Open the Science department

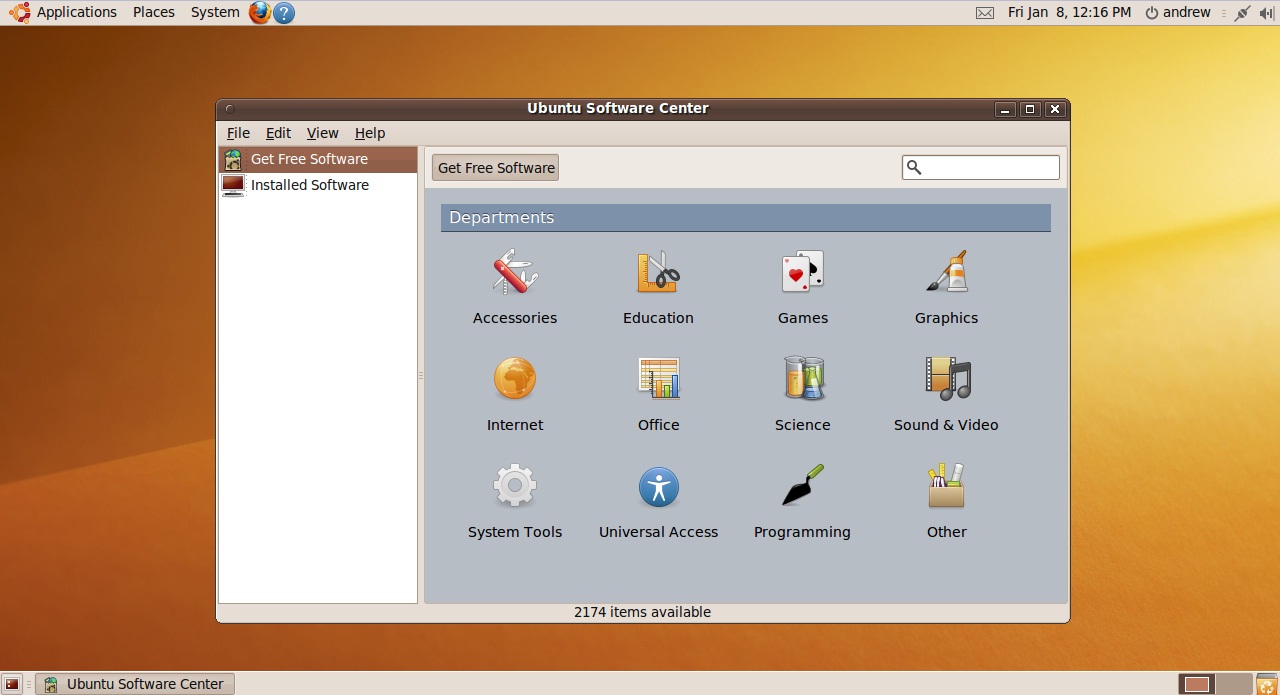(802, 394)
